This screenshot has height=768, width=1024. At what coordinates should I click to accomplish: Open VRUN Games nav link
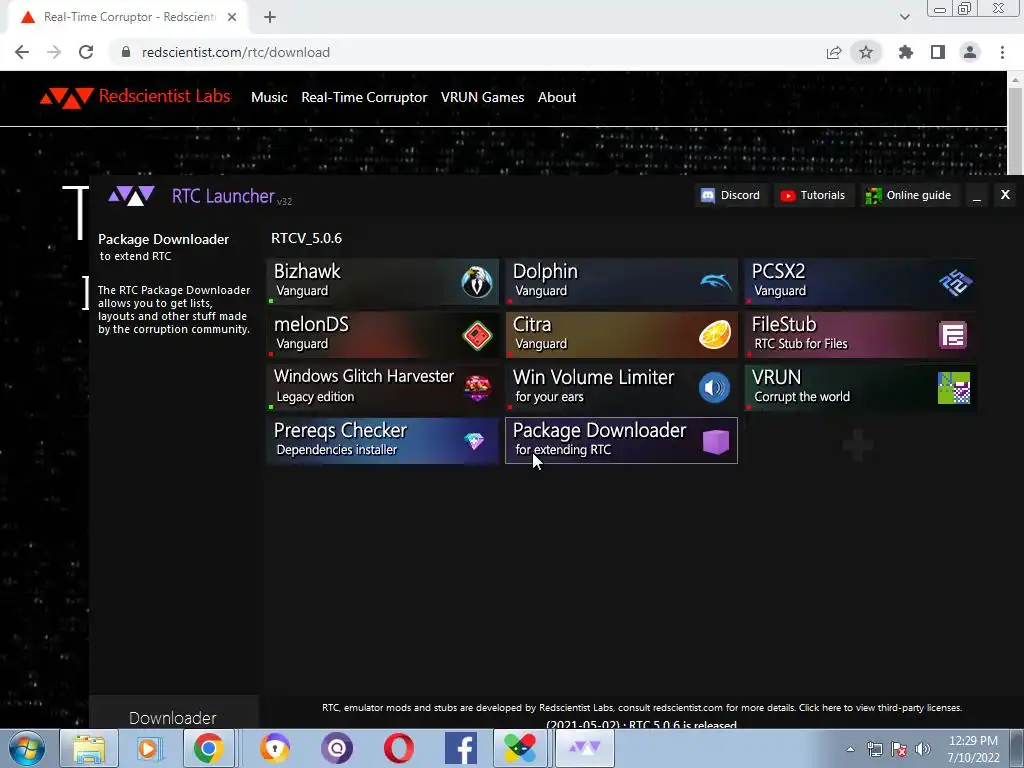point(482,97)
